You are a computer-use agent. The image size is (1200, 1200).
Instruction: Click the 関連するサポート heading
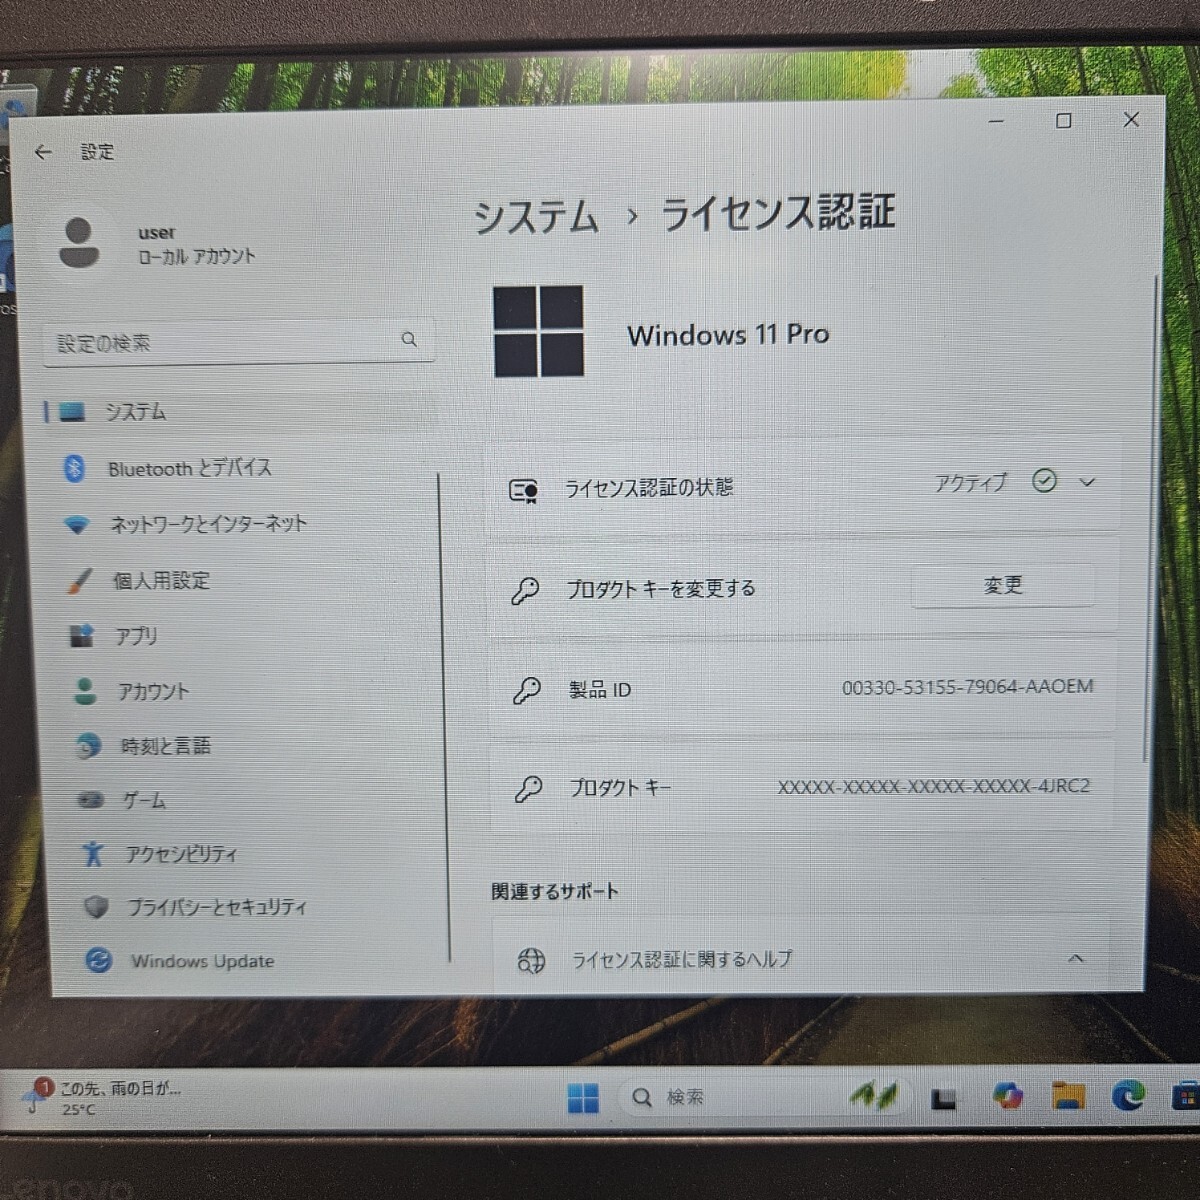tap(555, 892)
